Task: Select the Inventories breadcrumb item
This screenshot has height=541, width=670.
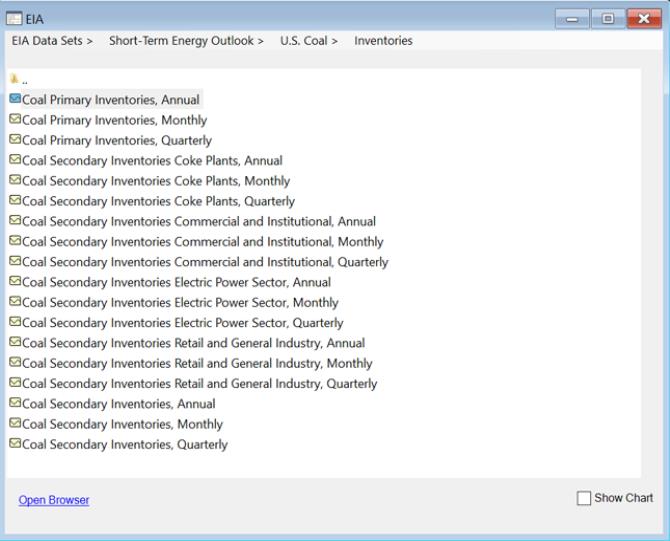Action: coord(383,41)
